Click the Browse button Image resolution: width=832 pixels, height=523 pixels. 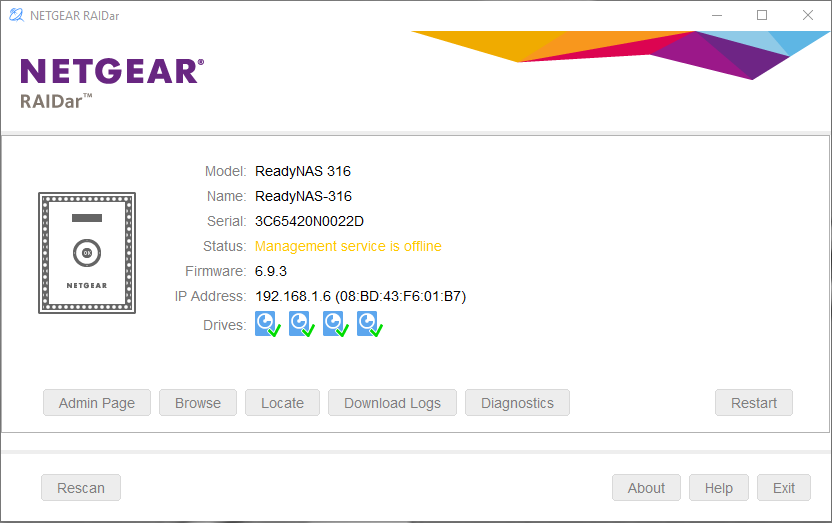tap(198, 403)
